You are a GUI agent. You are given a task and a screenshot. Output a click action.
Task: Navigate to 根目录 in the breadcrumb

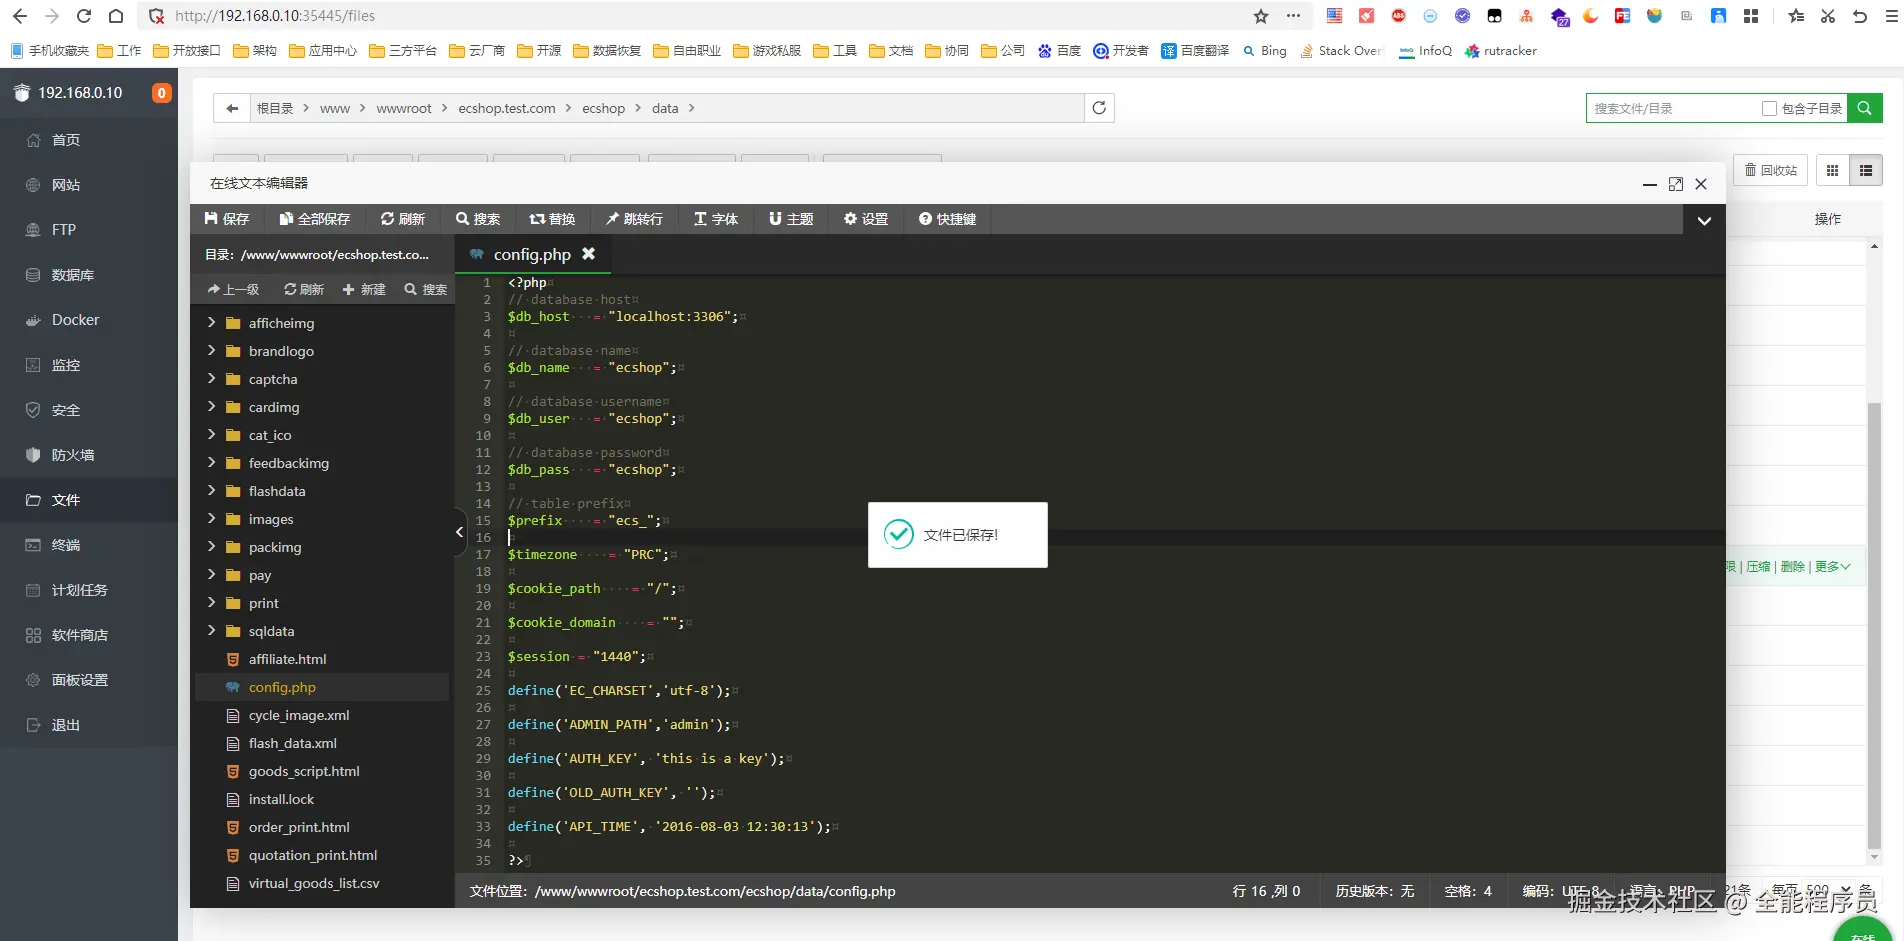(x=275, y=108)
